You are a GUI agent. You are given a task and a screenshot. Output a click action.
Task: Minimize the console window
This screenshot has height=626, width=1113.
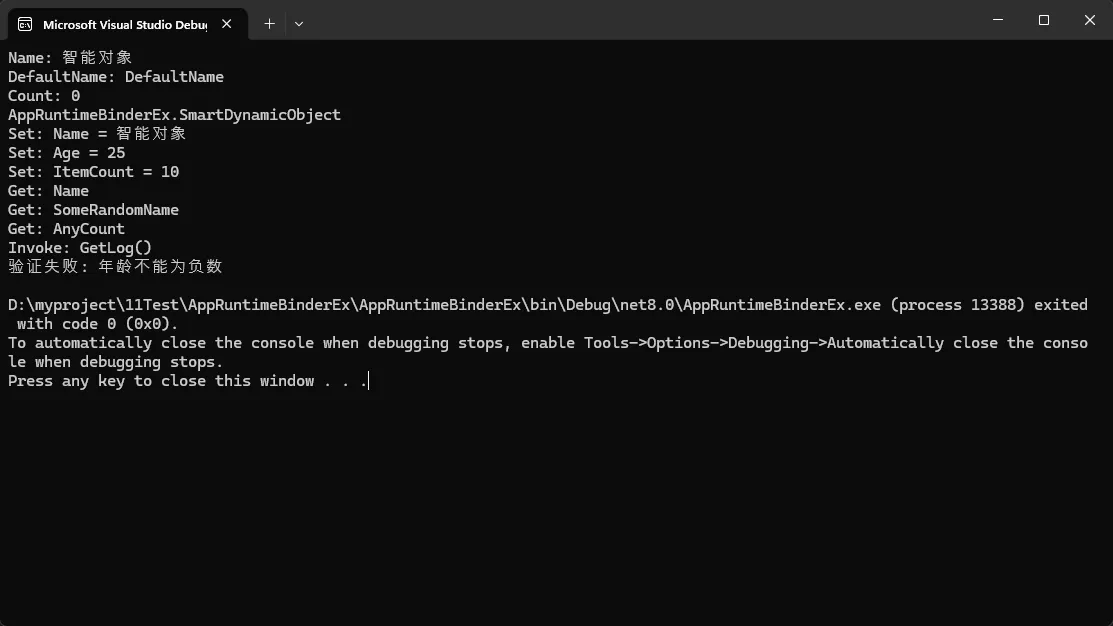click(998, 20)
